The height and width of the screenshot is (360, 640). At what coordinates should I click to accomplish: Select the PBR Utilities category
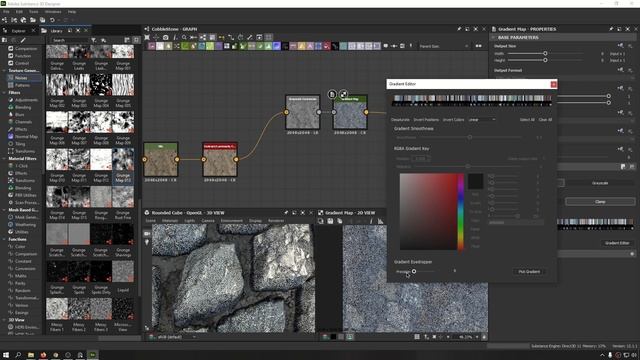[x=26, y=195]
